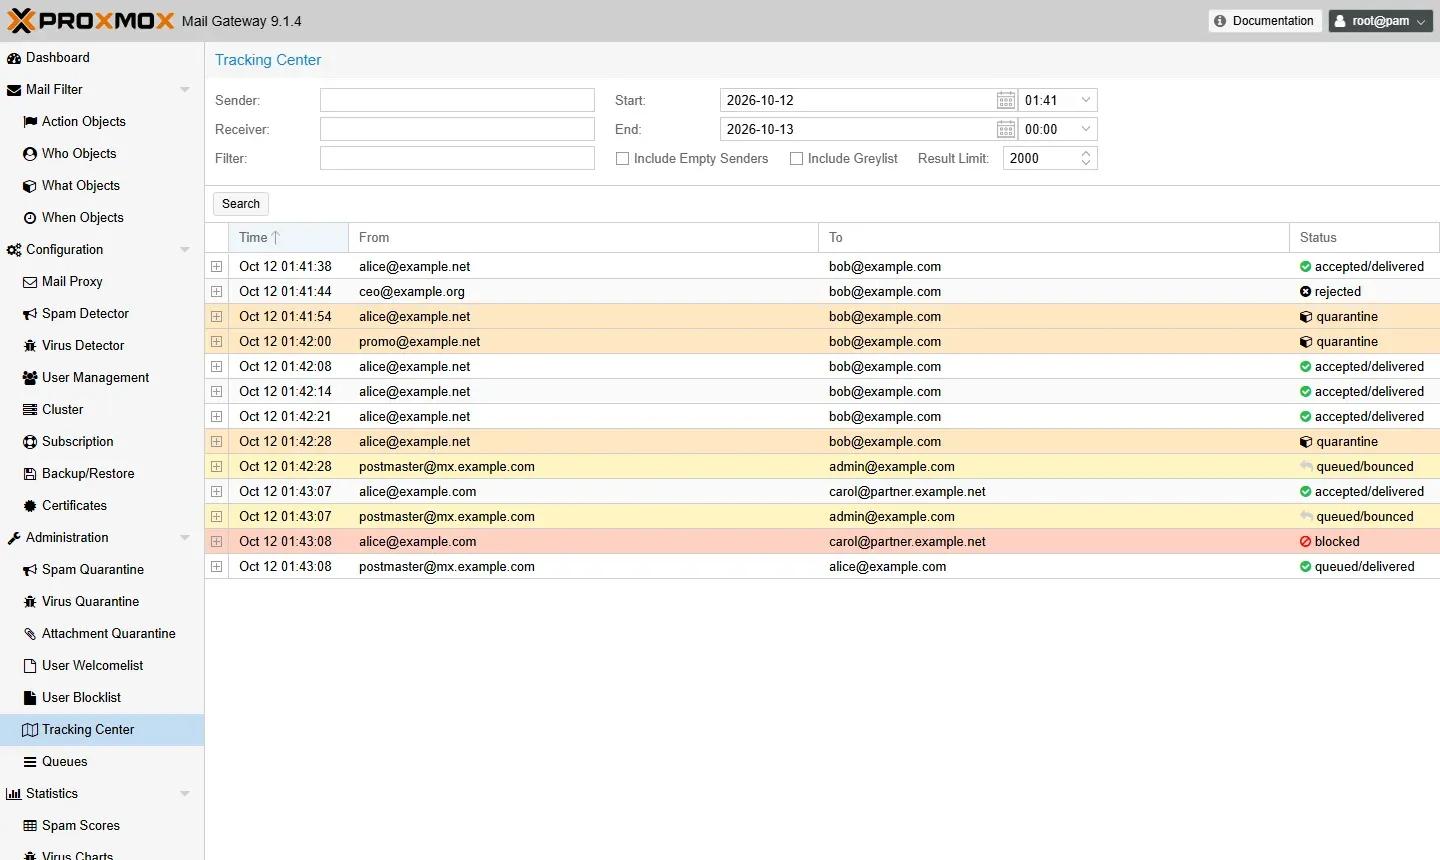Open Spam Quarantine in the sidebar
Viewport: 1440px width, 860px height.
(x=102, y=570)
